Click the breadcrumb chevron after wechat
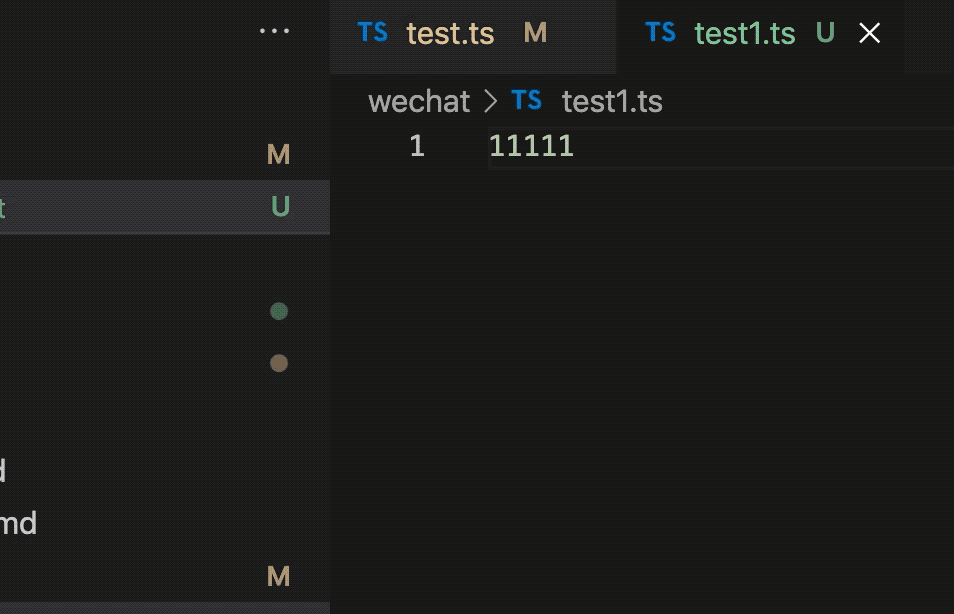This screenshot has height=614, width=954. (490, 101)
